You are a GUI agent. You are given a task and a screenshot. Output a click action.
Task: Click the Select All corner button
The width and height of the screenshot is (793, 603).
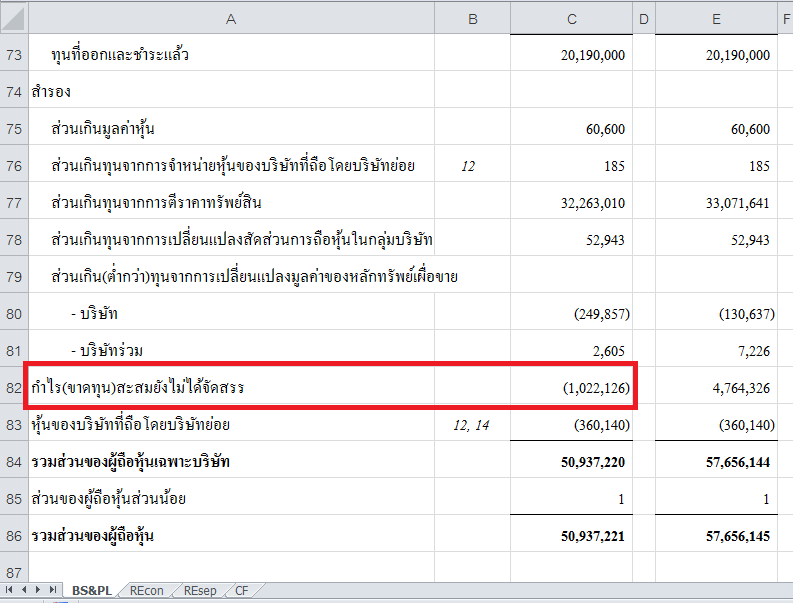pyautogui.click(x=14, y=19)
